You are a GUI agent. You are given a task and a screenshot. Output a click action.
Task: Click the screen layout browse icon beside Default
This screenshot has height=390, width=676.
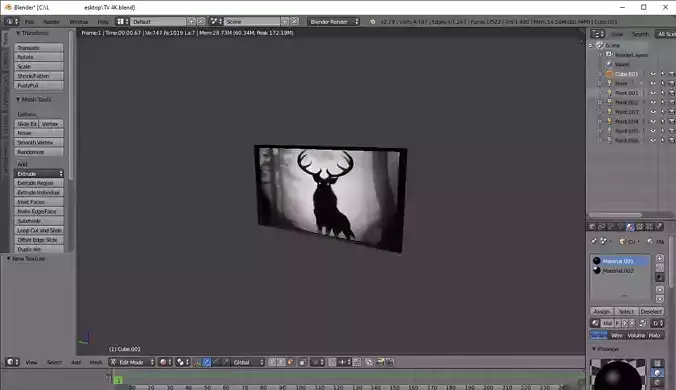click(121, 21)
